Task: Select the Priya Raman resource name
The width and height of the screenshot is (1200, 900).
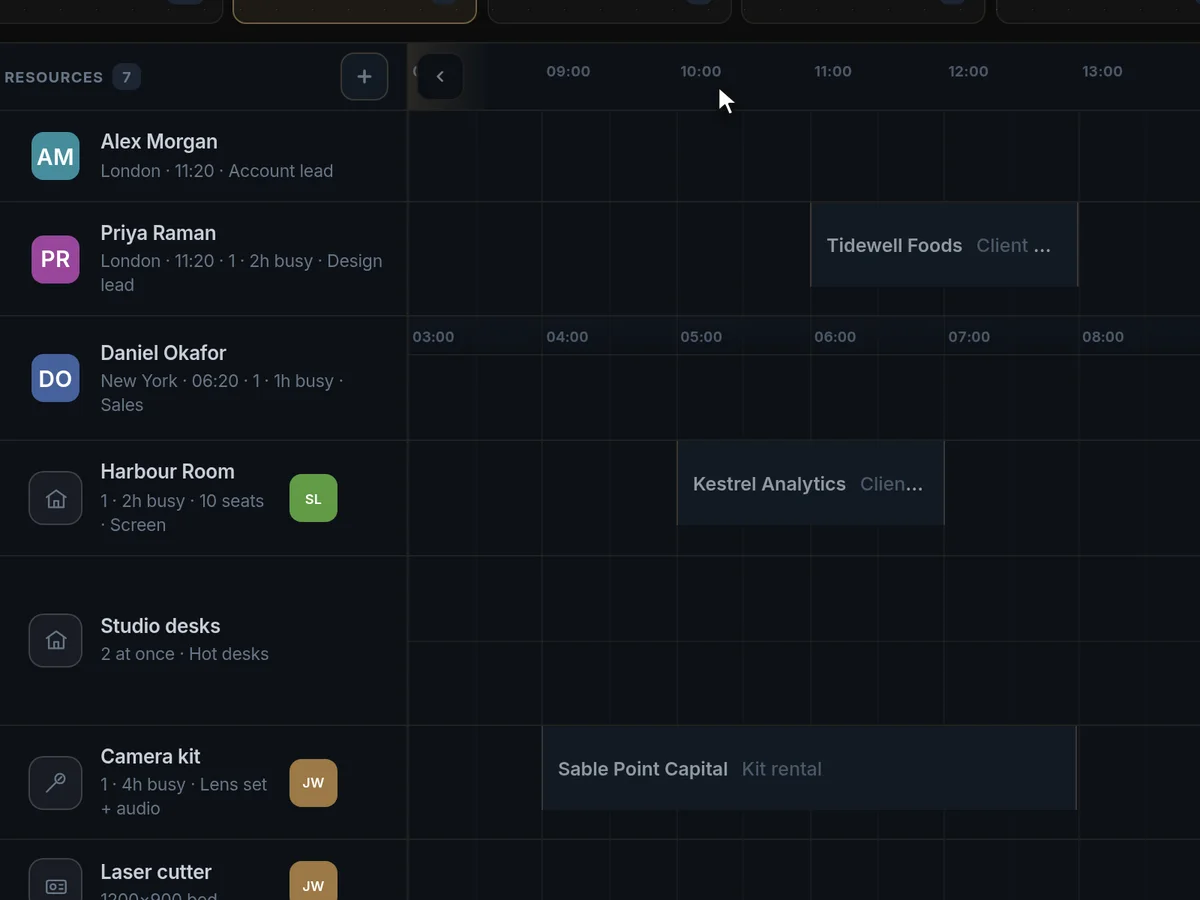Action: pos(158,233)
